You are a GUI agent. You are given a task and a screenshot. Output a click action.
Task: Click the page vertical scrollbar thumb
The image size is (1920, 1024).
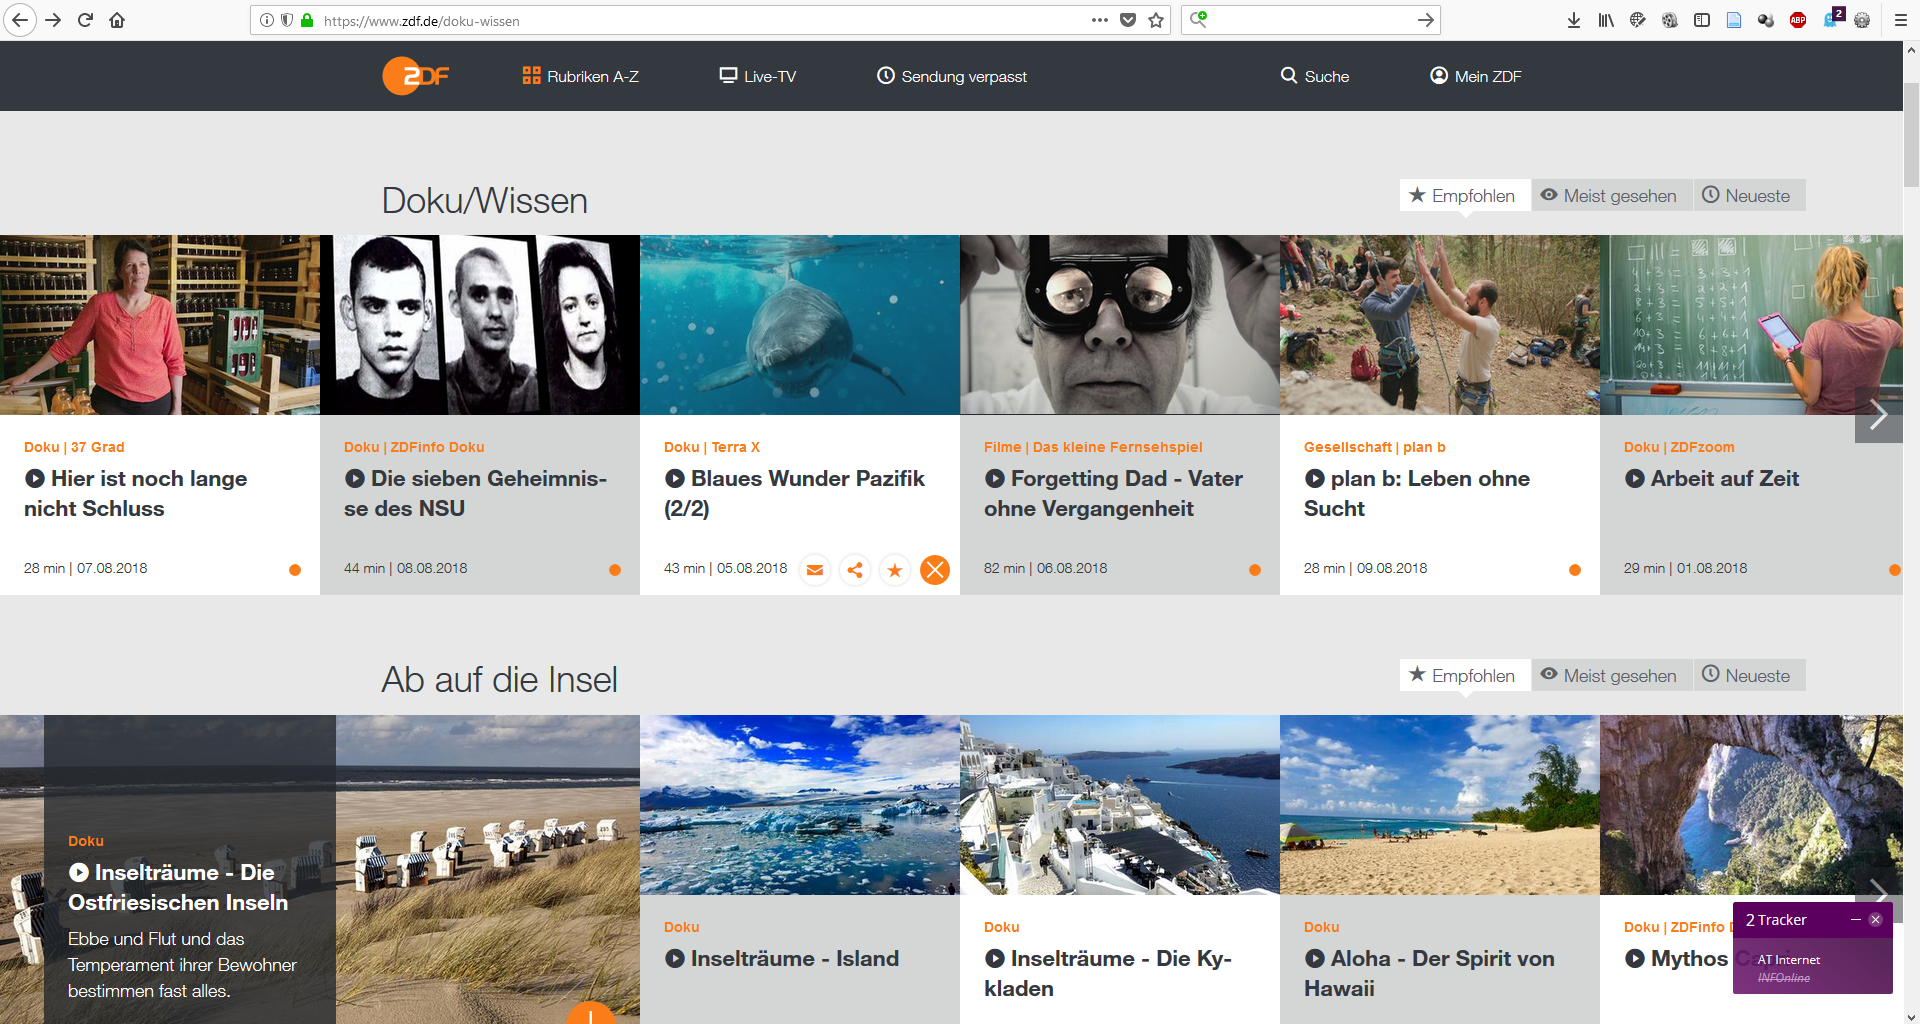coord(1911,135)
